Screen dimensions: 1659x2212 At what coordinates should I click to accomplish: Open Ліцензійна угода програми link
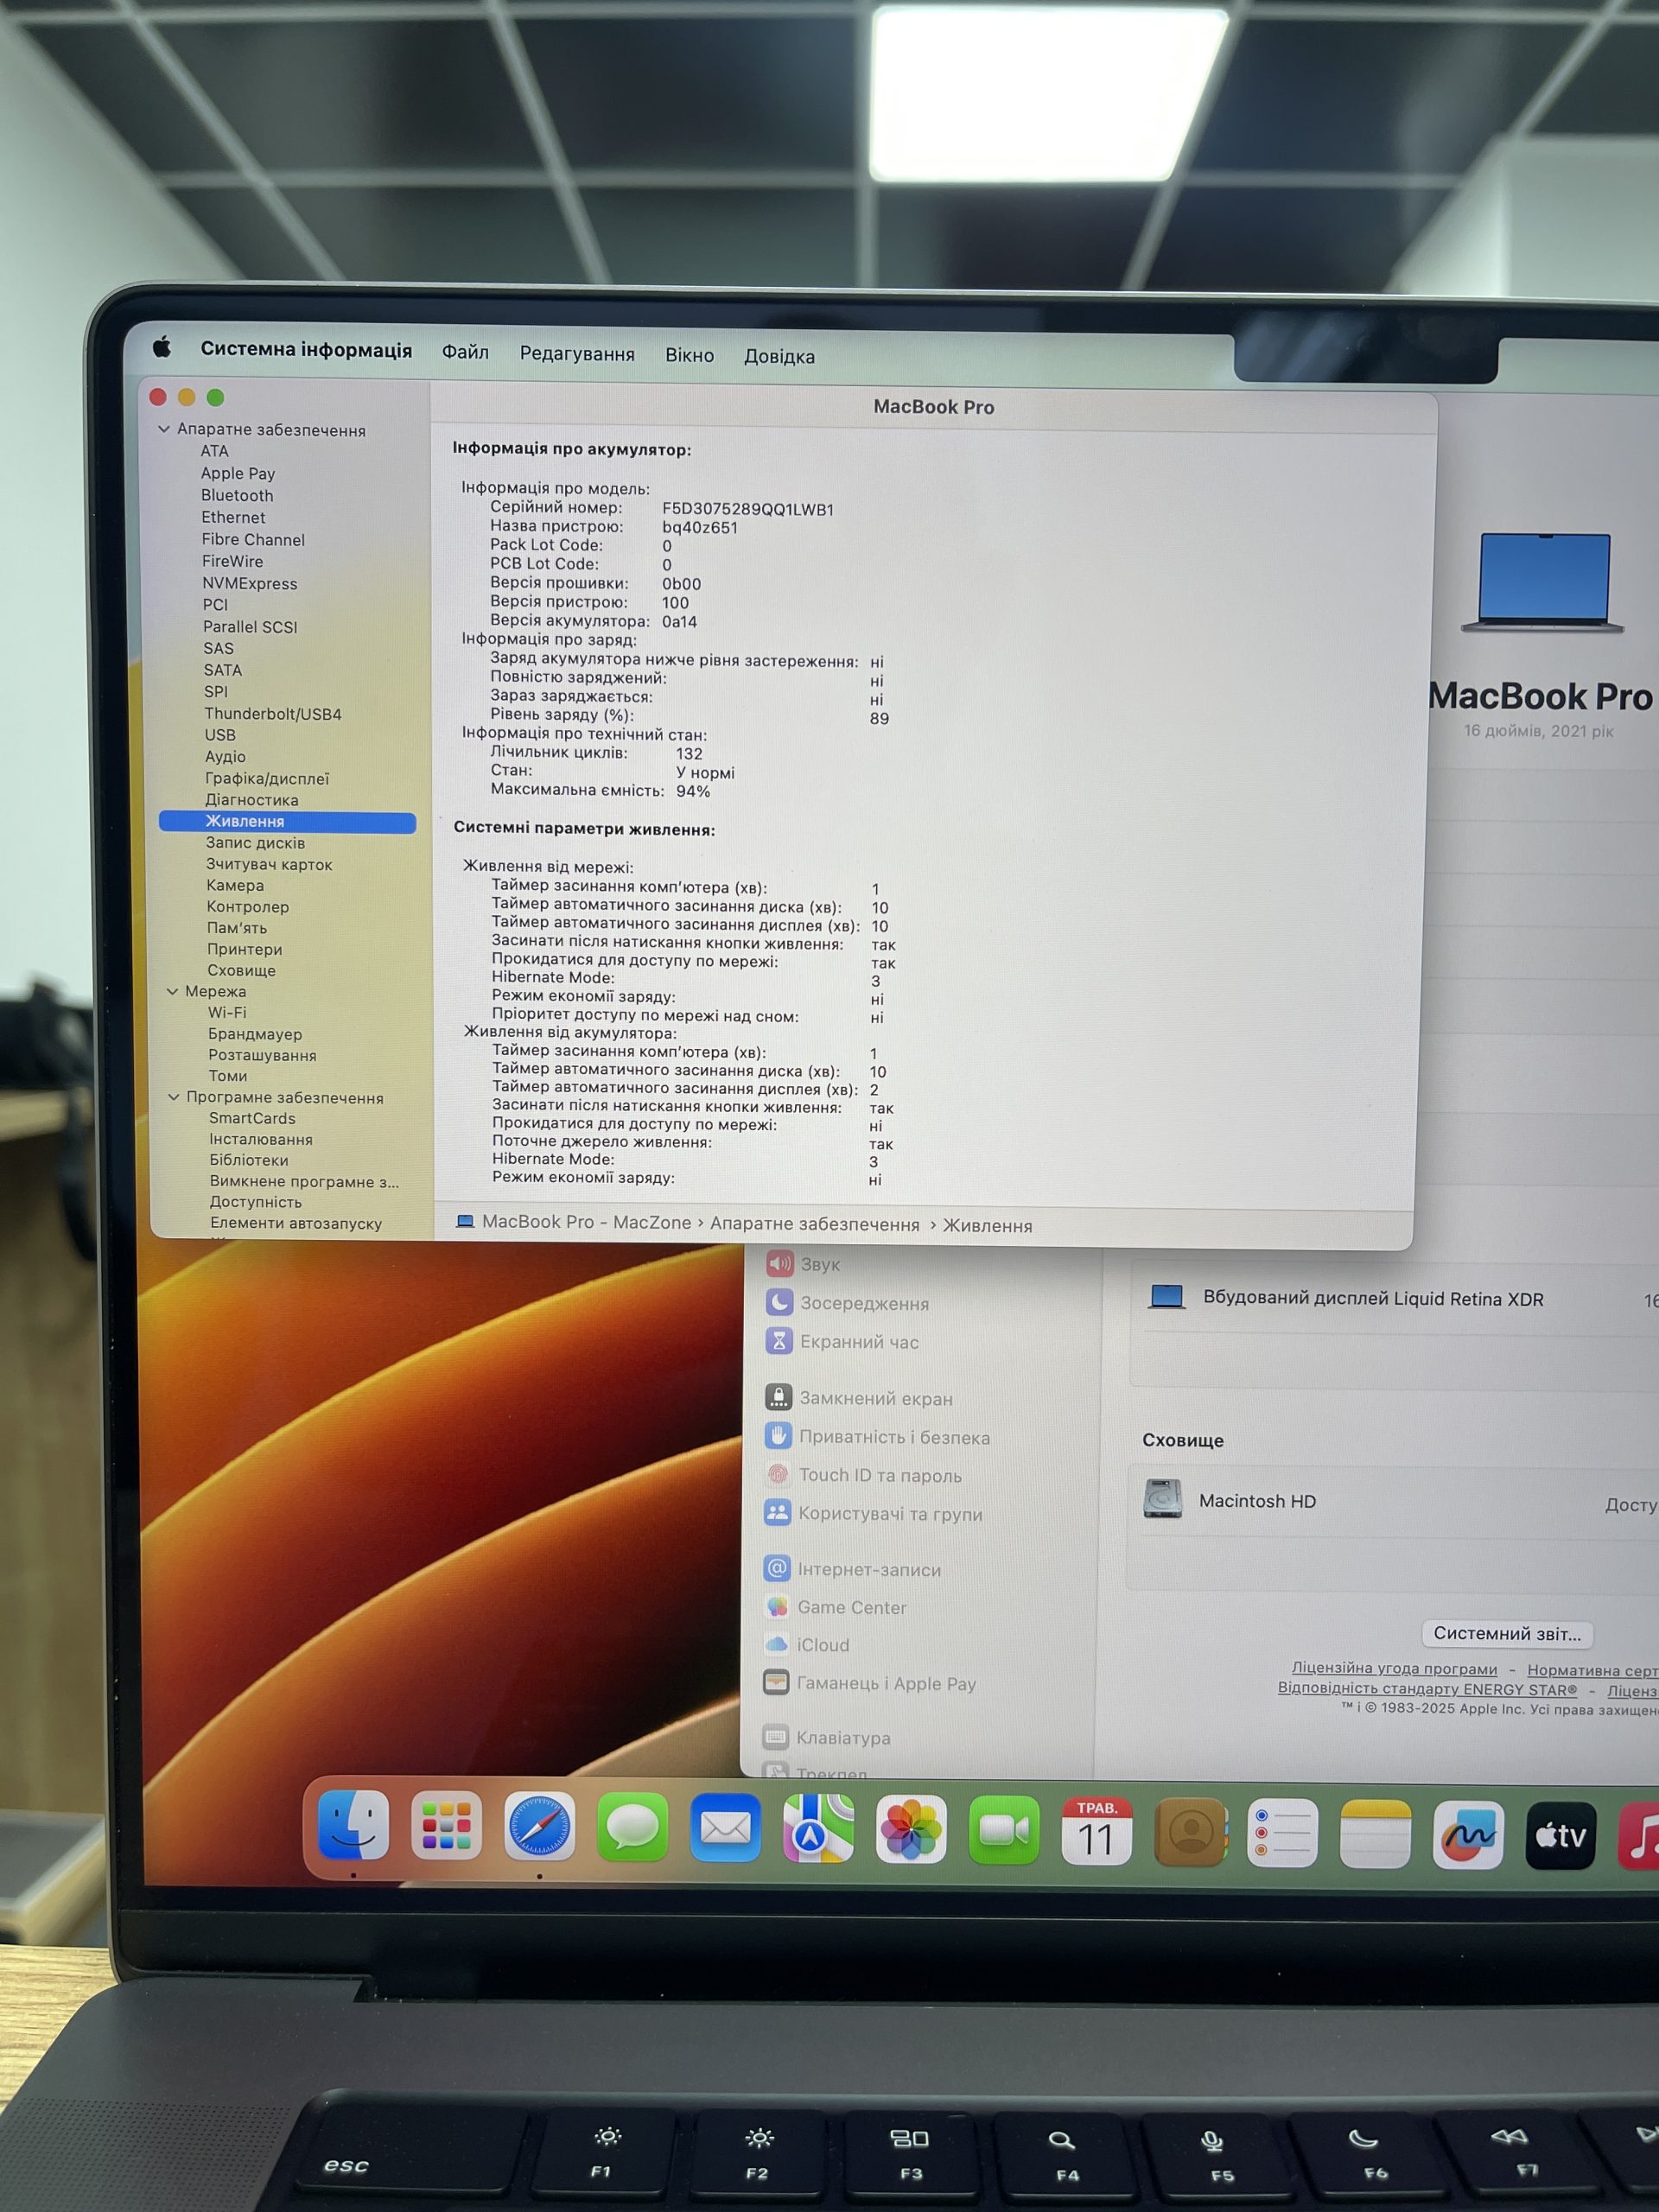tap(1394, 1669)
